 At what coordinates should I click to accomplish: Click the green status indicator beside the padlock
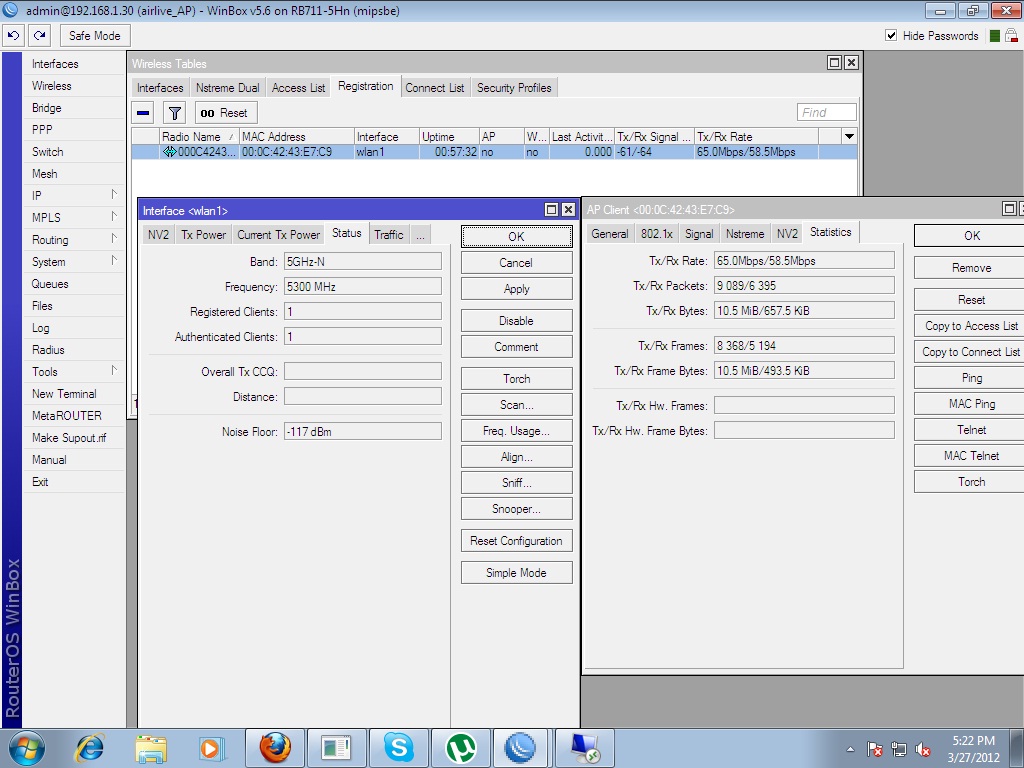coord(995,36)
